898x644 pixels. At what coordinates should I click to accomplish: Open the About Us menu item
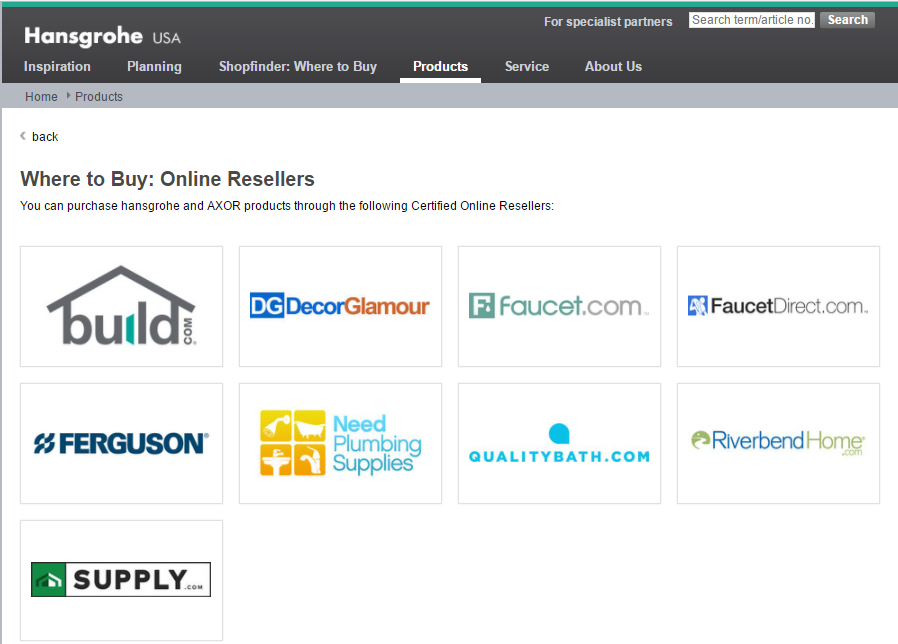613,66
